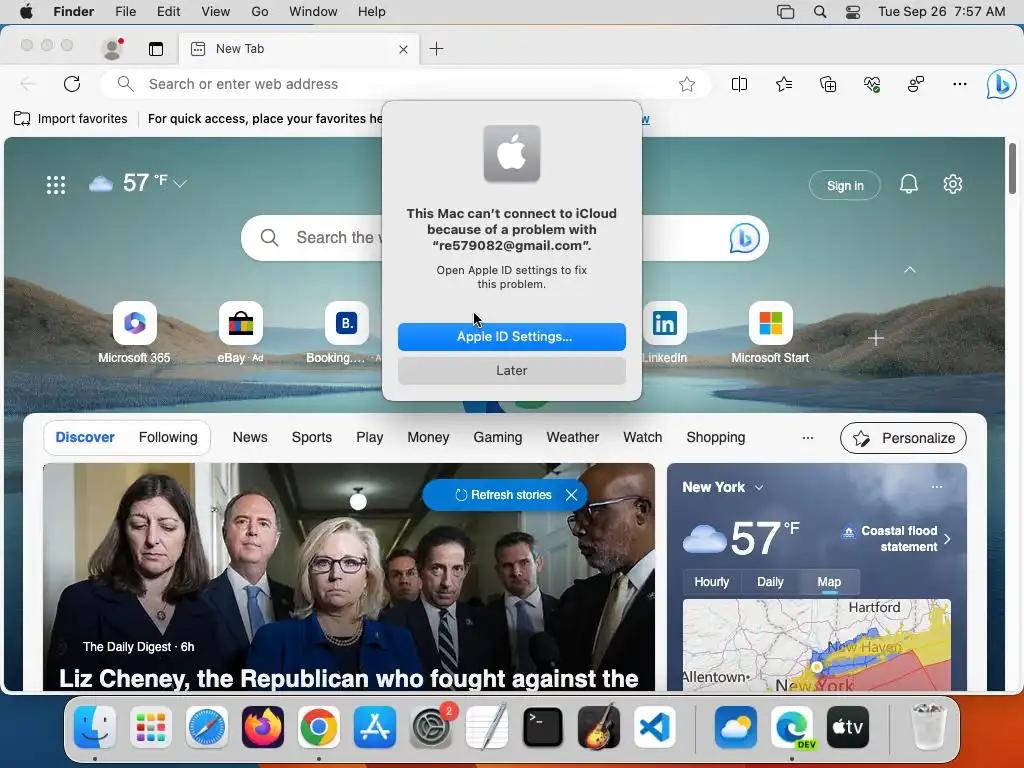
Task: Launch Visual Studio Code from Dock
Action: point(654,727)
